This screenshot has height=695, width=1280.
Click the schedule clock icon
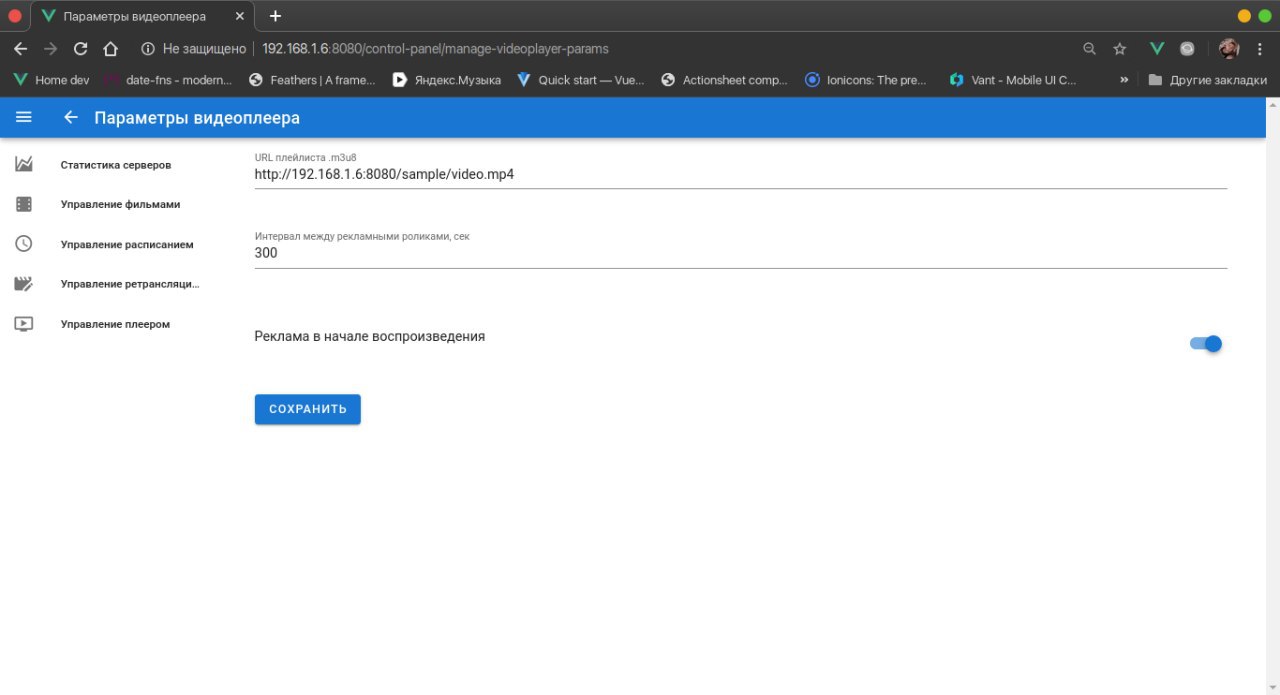(x=24, y=244)
